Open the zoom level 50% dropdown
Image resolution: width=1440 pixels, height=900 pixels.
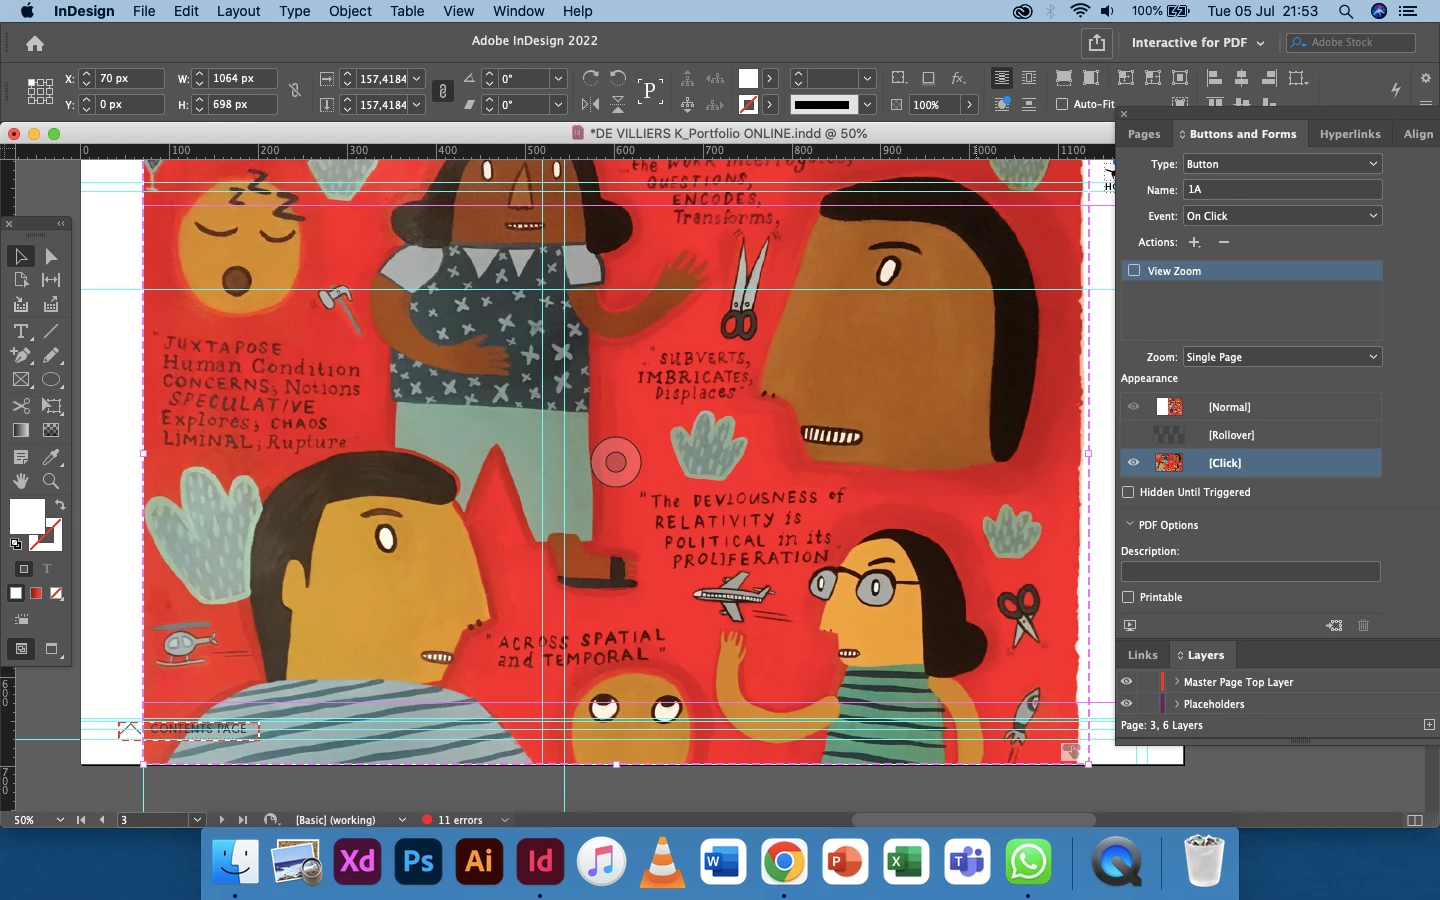[x=60, y=820]
